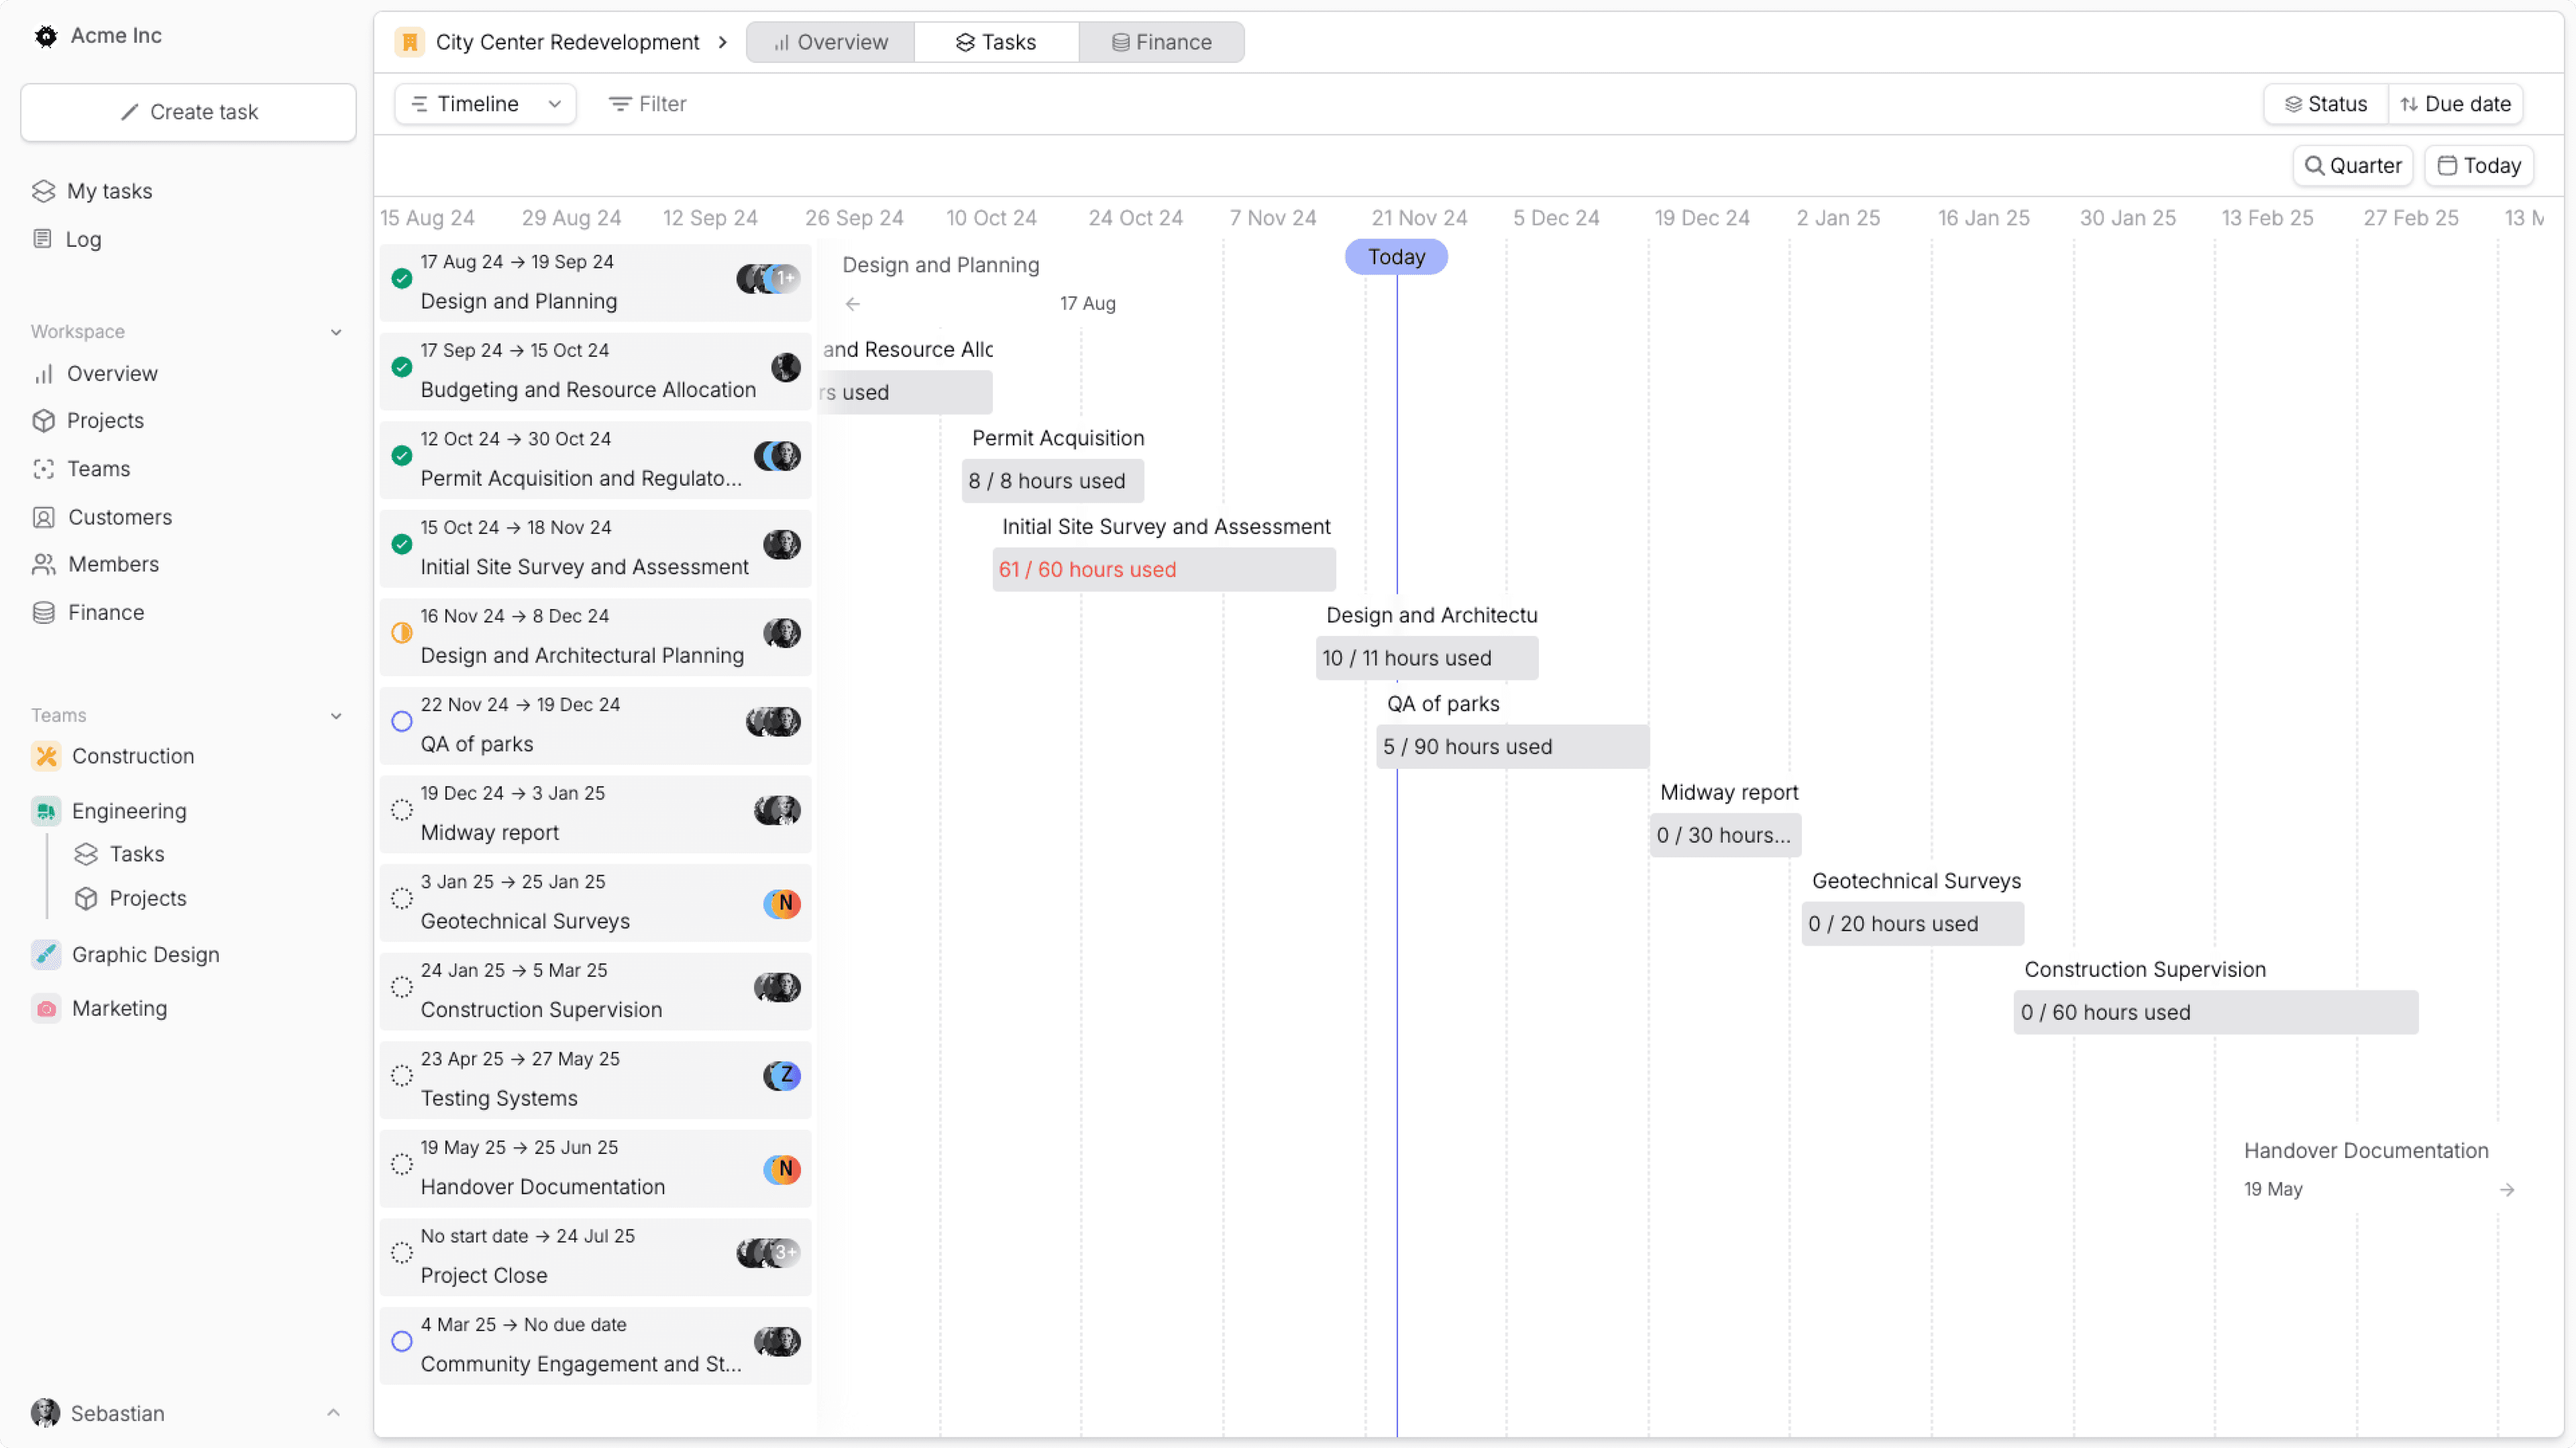Click the breadcrumb chevron after project name

(723, 42)
